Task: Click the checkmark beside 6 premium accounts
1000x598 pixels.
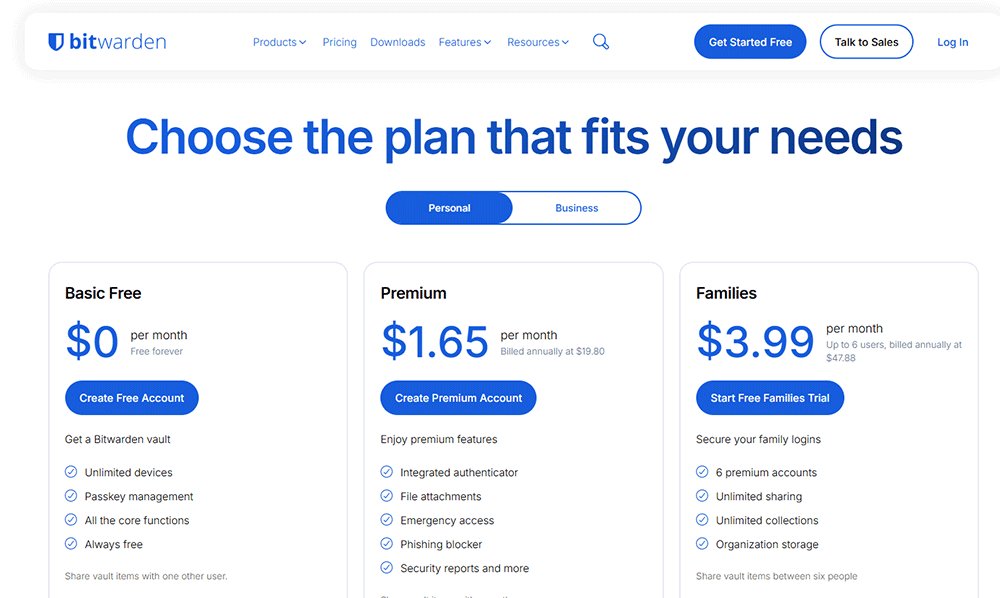Action: [x=702, y=472]
